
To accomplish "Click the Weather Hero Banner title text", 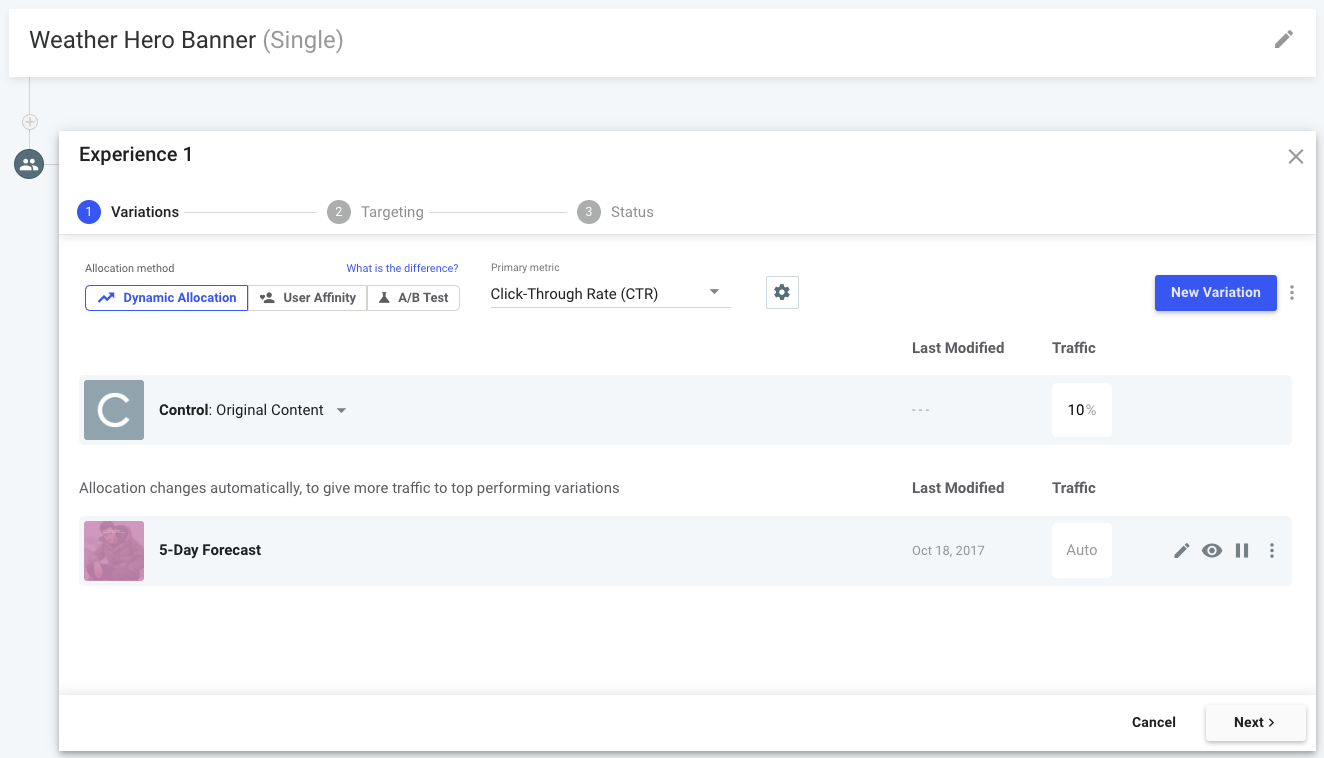I will pos(142,40).
